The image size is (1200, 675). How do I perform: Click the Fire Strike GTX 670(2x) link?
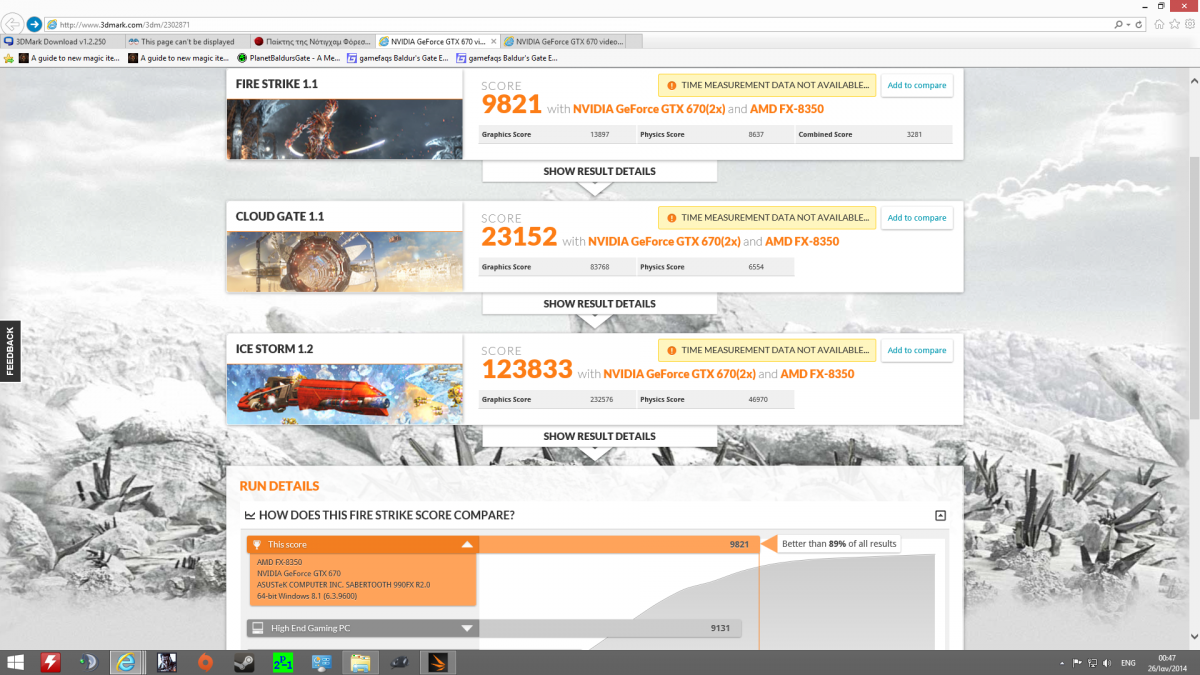point(648,109)
